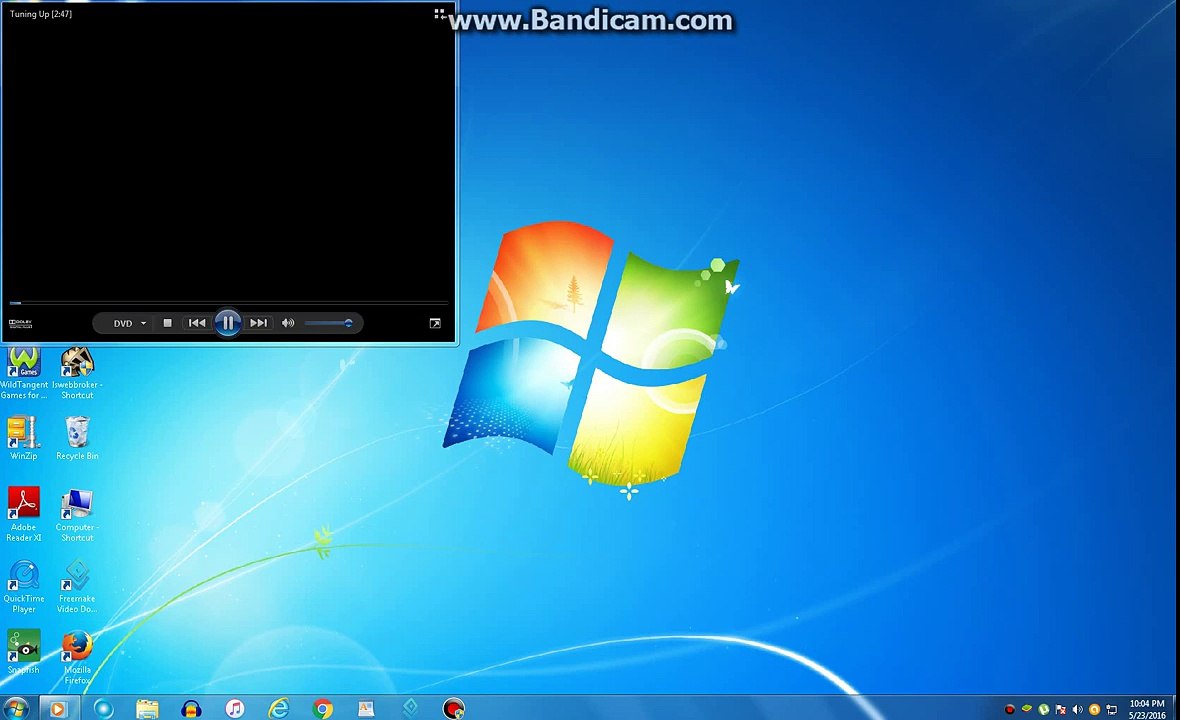Click the Bandicam recorder taskbar icon
This screenshot has width=1180, height=720.
point(454,708)
